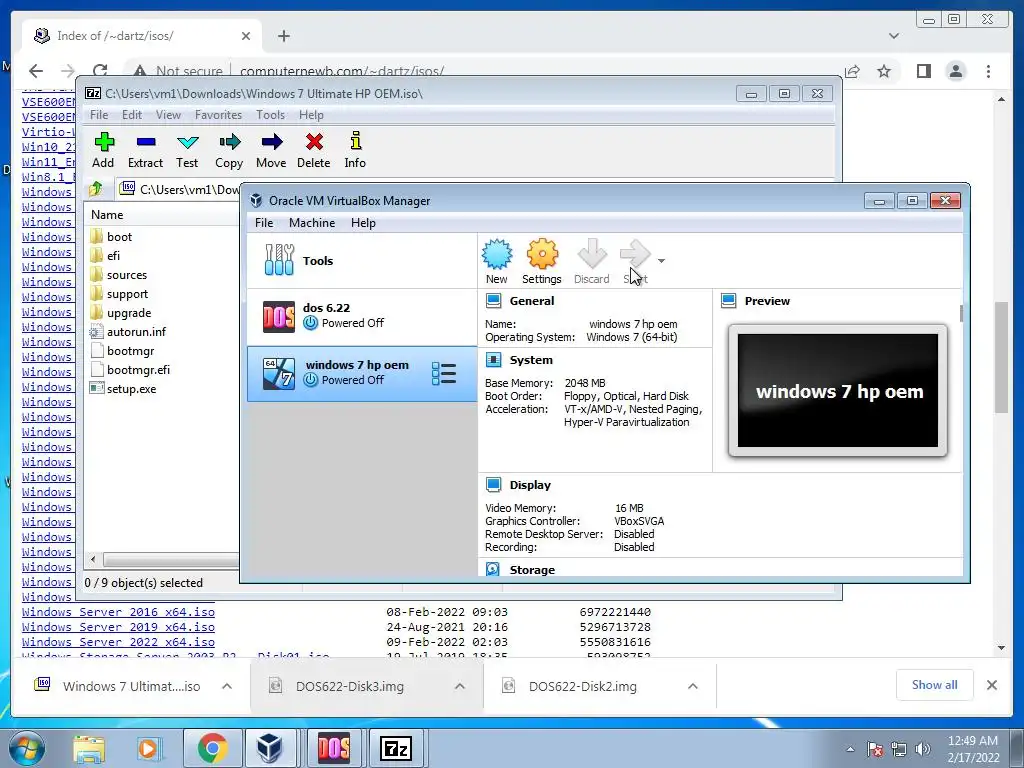Click the 7-Zip Test icon
The image size is (1024, 768).
coord(187,142)
